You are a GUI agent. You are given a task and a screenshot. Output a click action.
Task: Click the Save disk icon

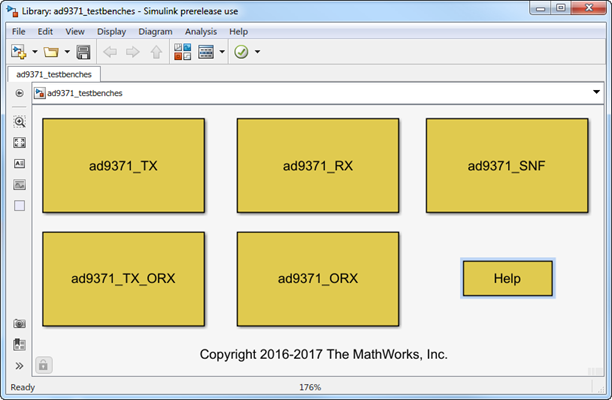click(83, 51)
